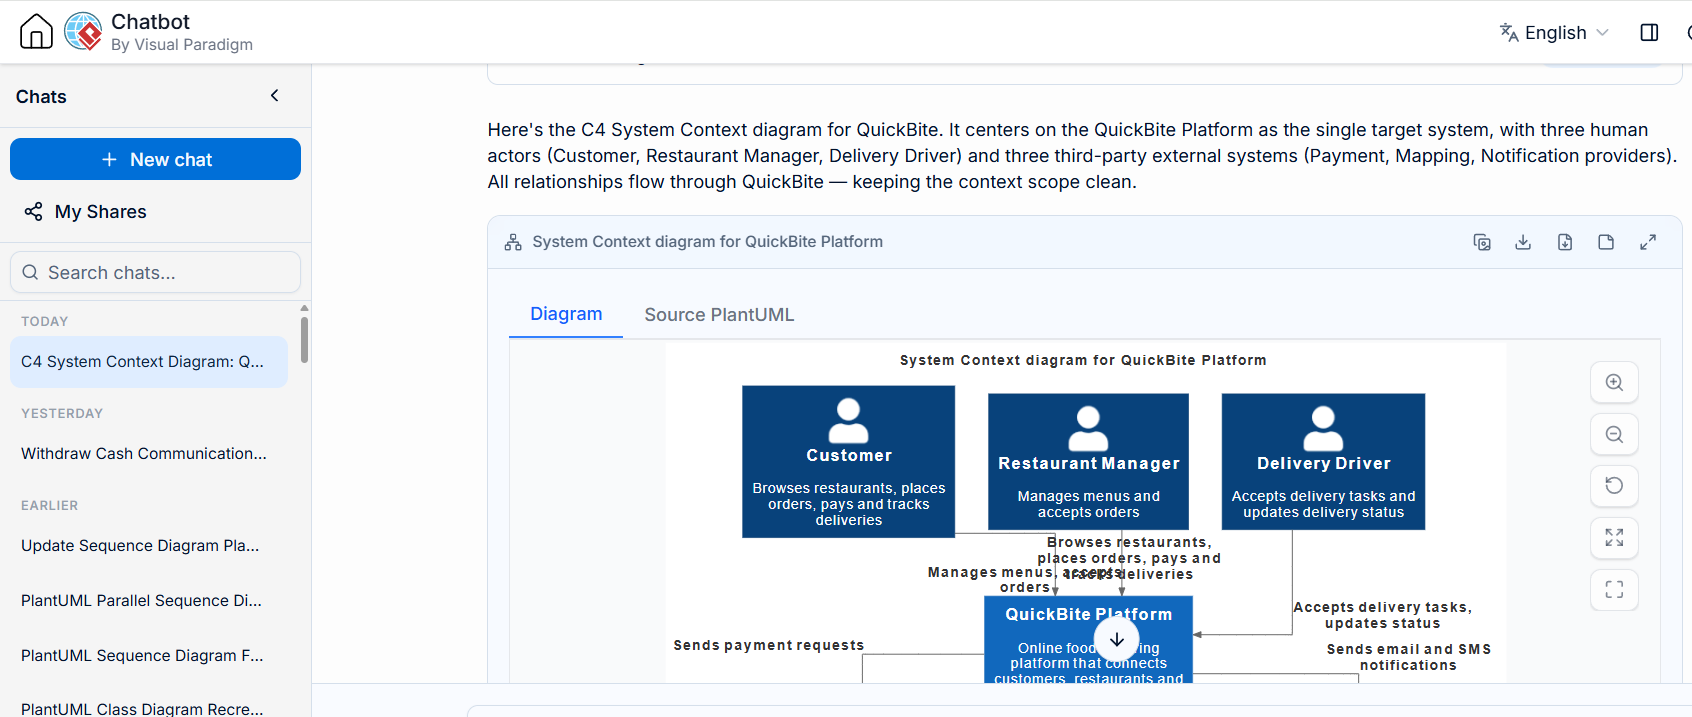
Task: Click the search magnifier icon
Action: pos(30,272)
